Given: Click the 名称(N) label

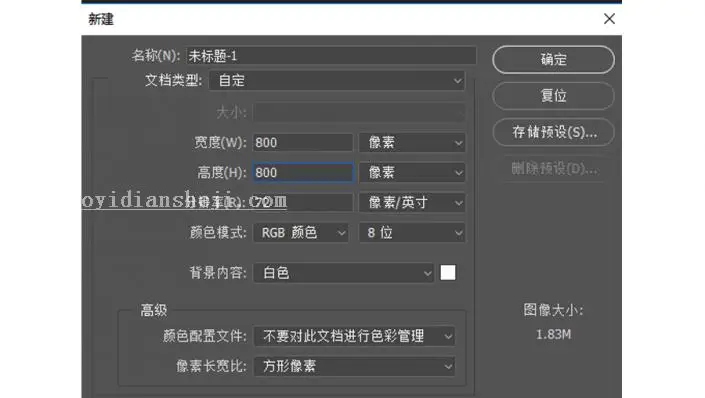Looking at the screenshot, I should click(156, 56).
